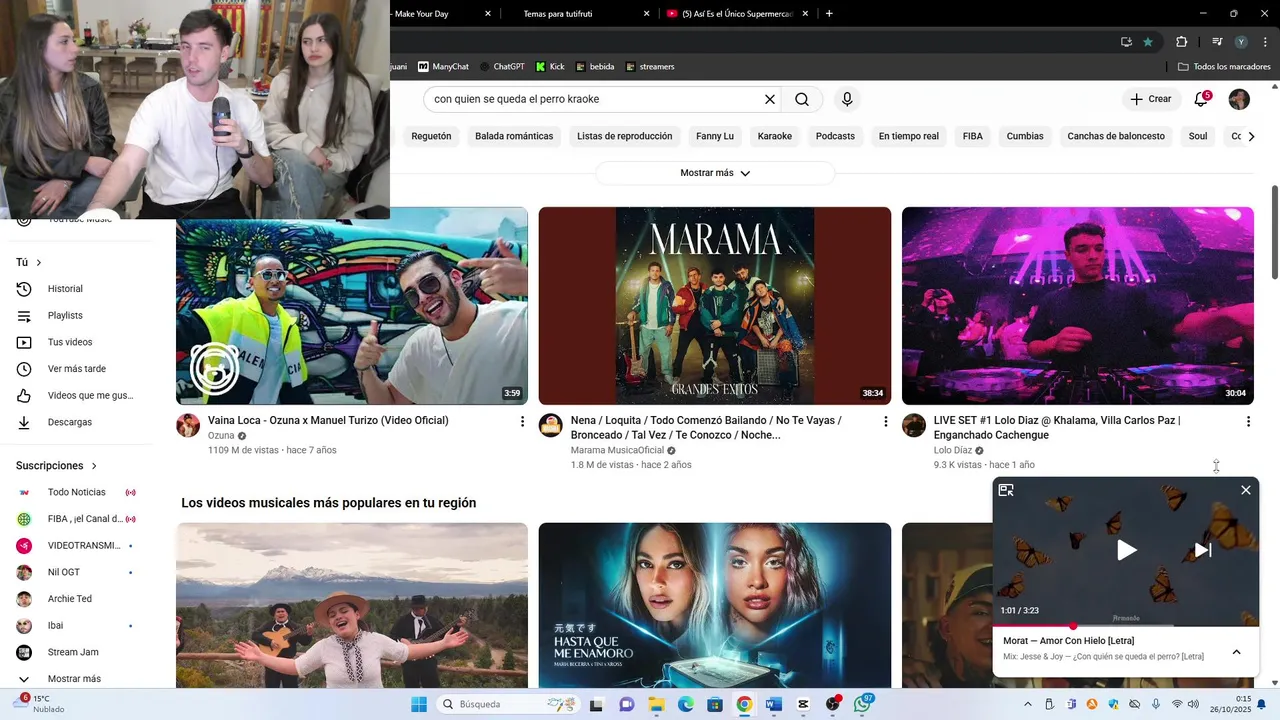Start voice search with microphone icon
The height and width of the screenshot is (720, 1280).
click(x=847, y=99)
